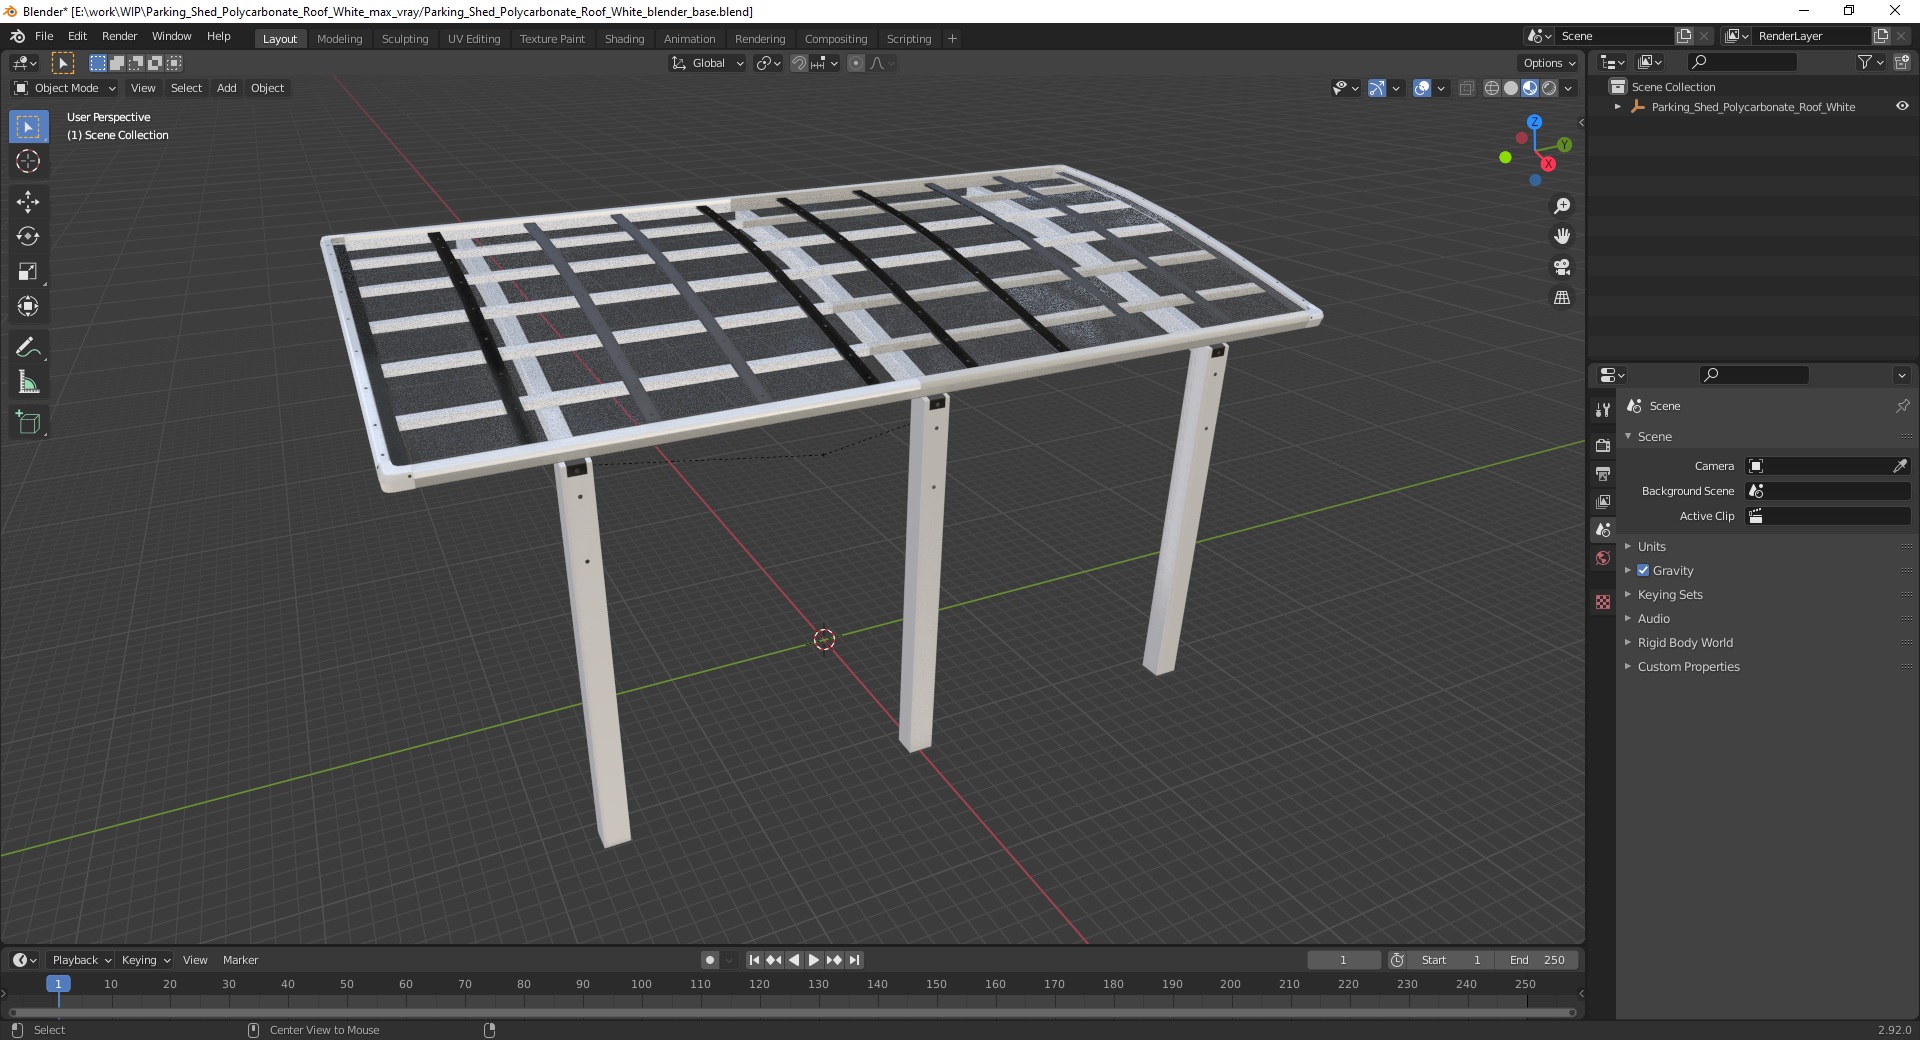Switch to the UV Editing workspace tab
The image size is (1920, 1040).
click(474, 39)
